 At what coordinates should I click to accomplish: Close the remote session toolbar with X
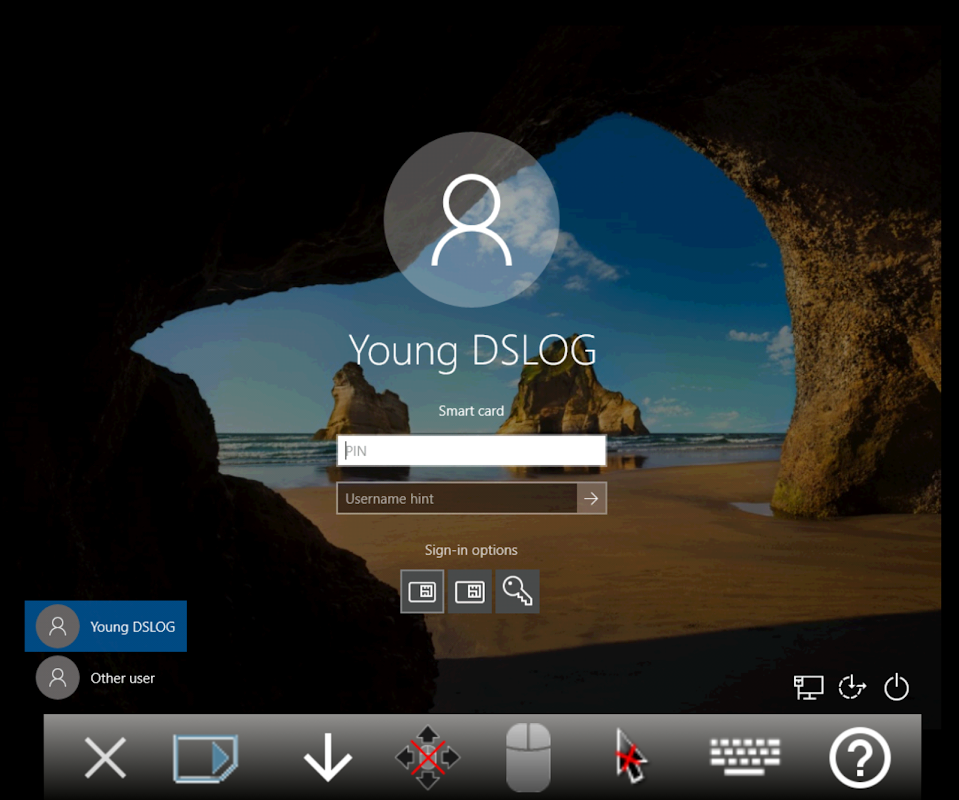pos(105,758)
